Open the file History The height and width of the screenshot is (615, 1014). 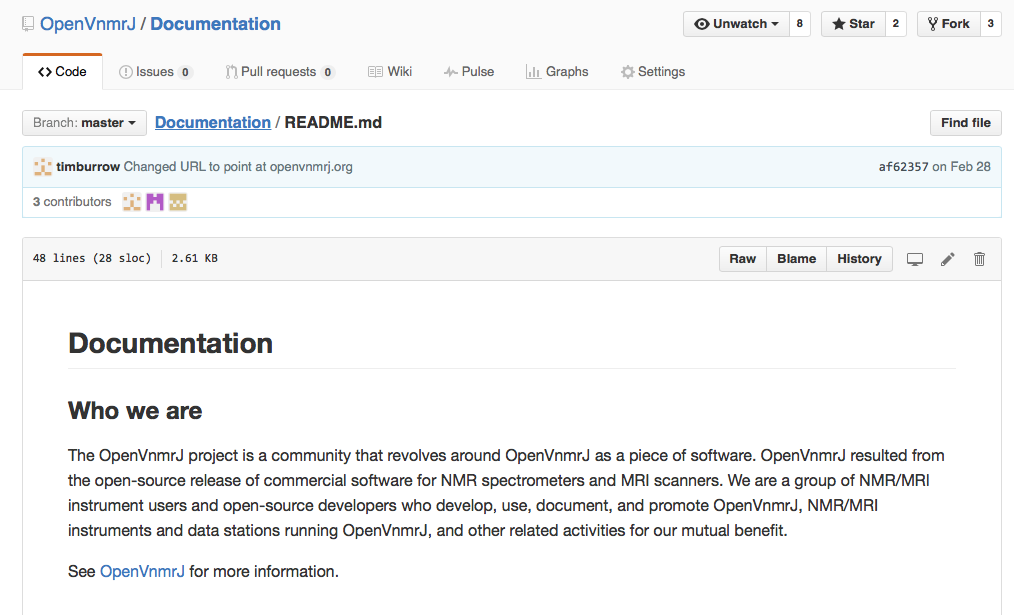click(859, 259)
